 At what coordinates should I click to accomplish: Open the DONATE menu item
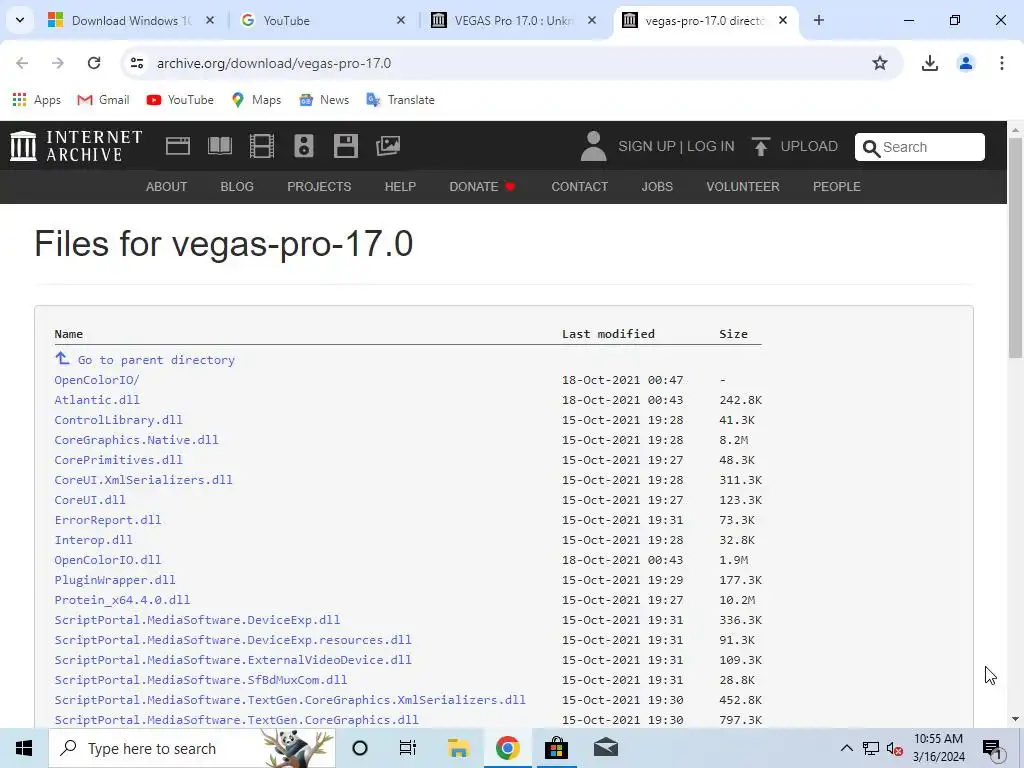[x=482, y=187]
